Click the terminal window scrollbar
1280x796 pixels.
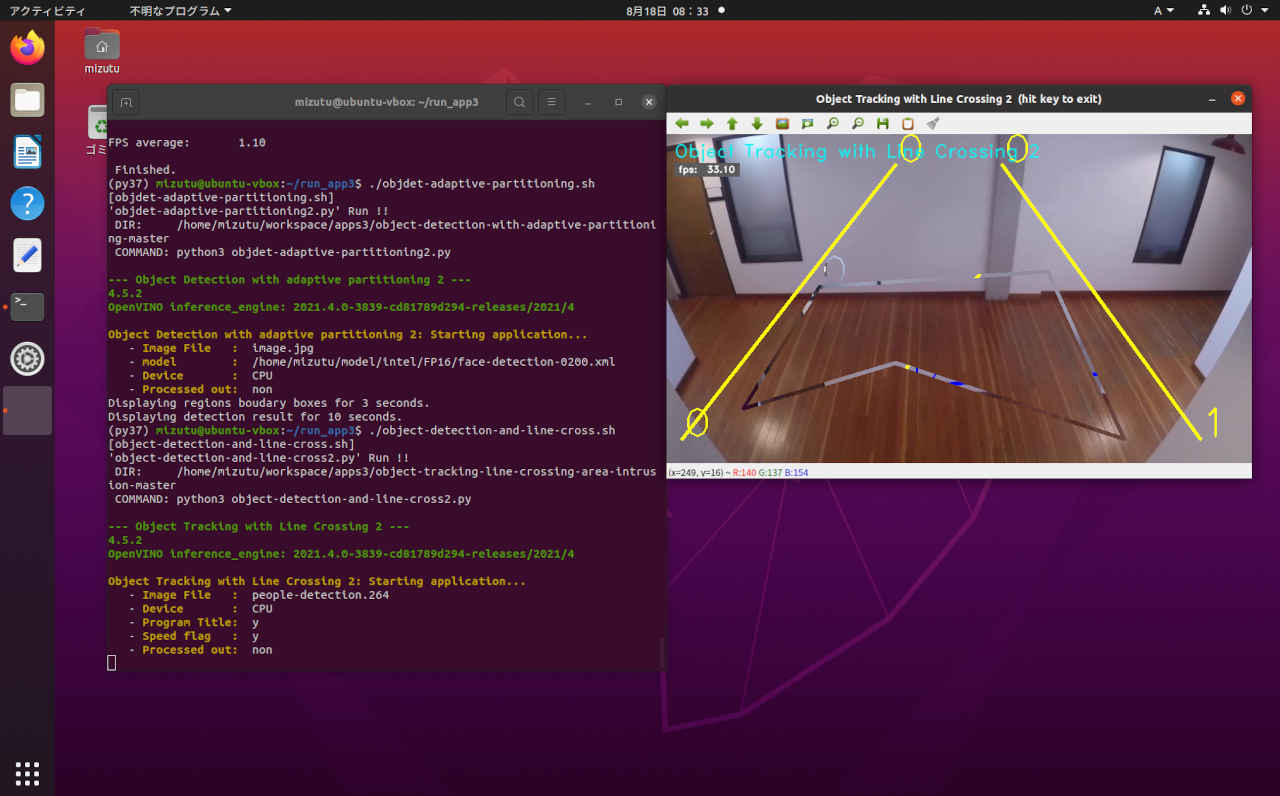(660, 652)
